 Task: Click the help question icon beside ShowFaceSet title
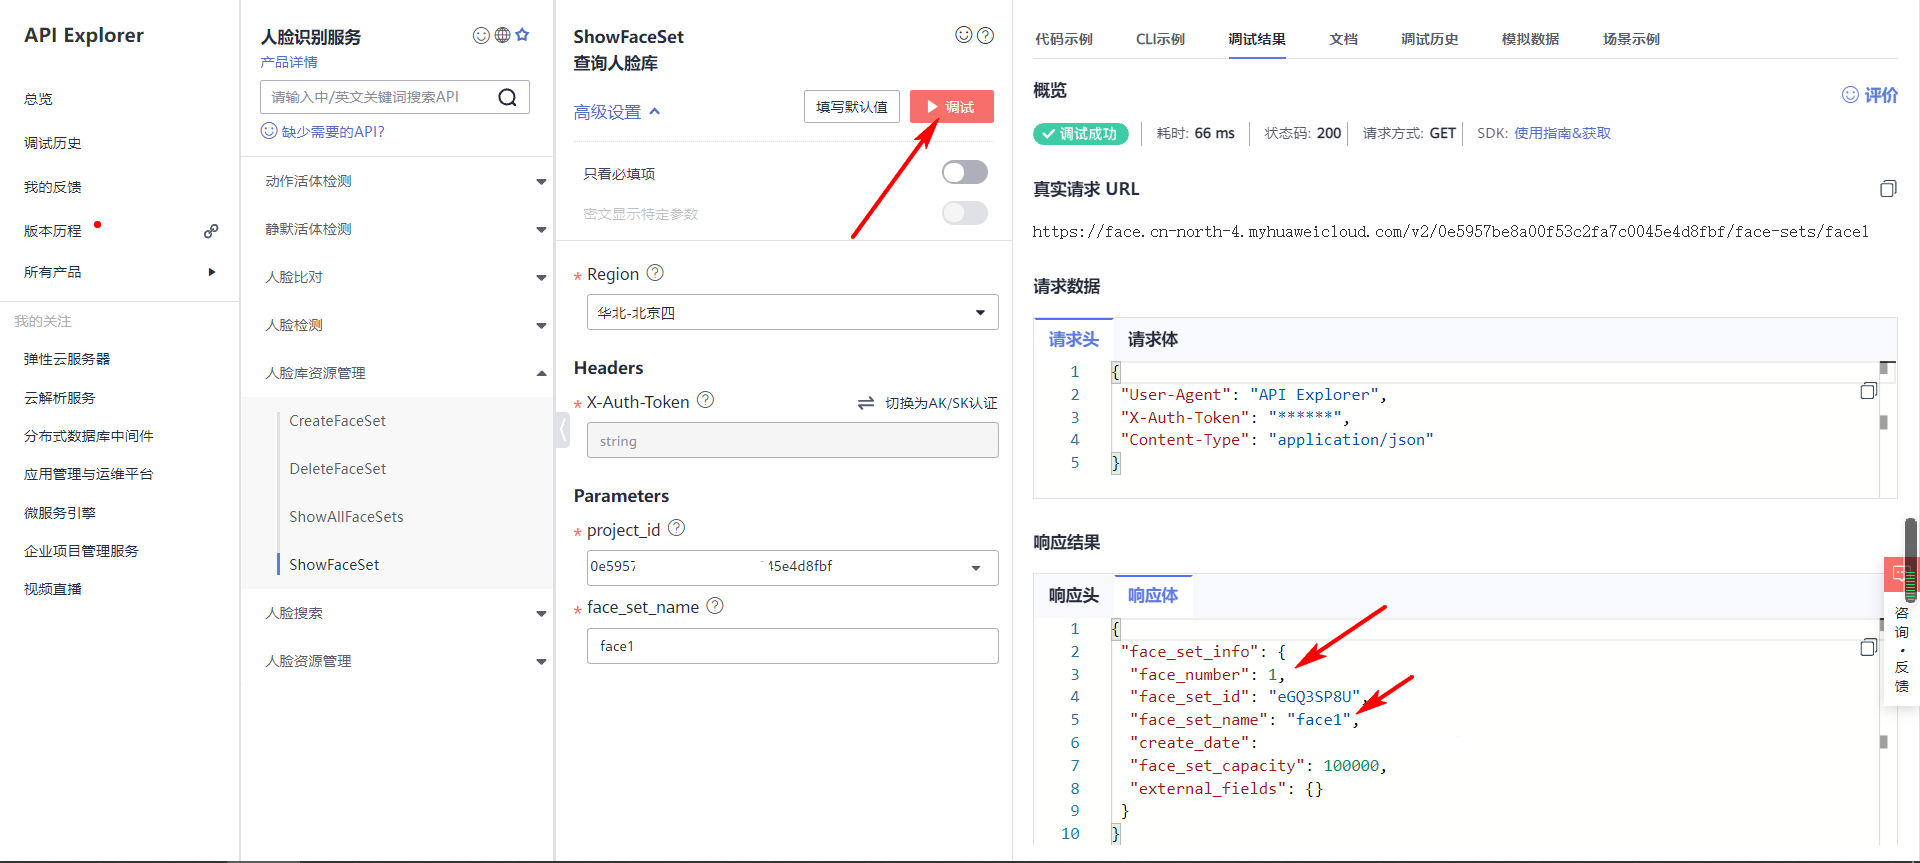point(985,35)
